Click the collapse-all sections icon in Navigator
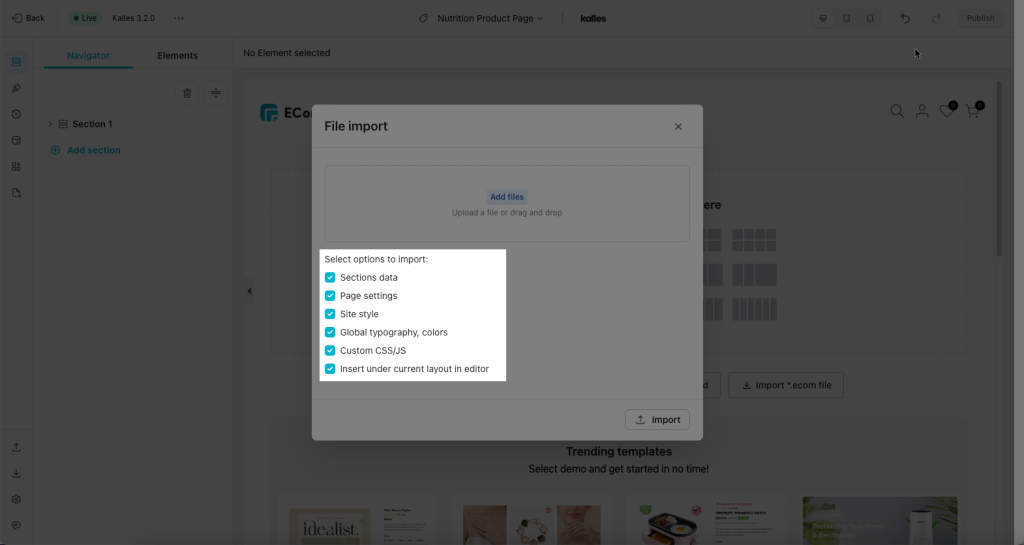 tap(216, 93)
